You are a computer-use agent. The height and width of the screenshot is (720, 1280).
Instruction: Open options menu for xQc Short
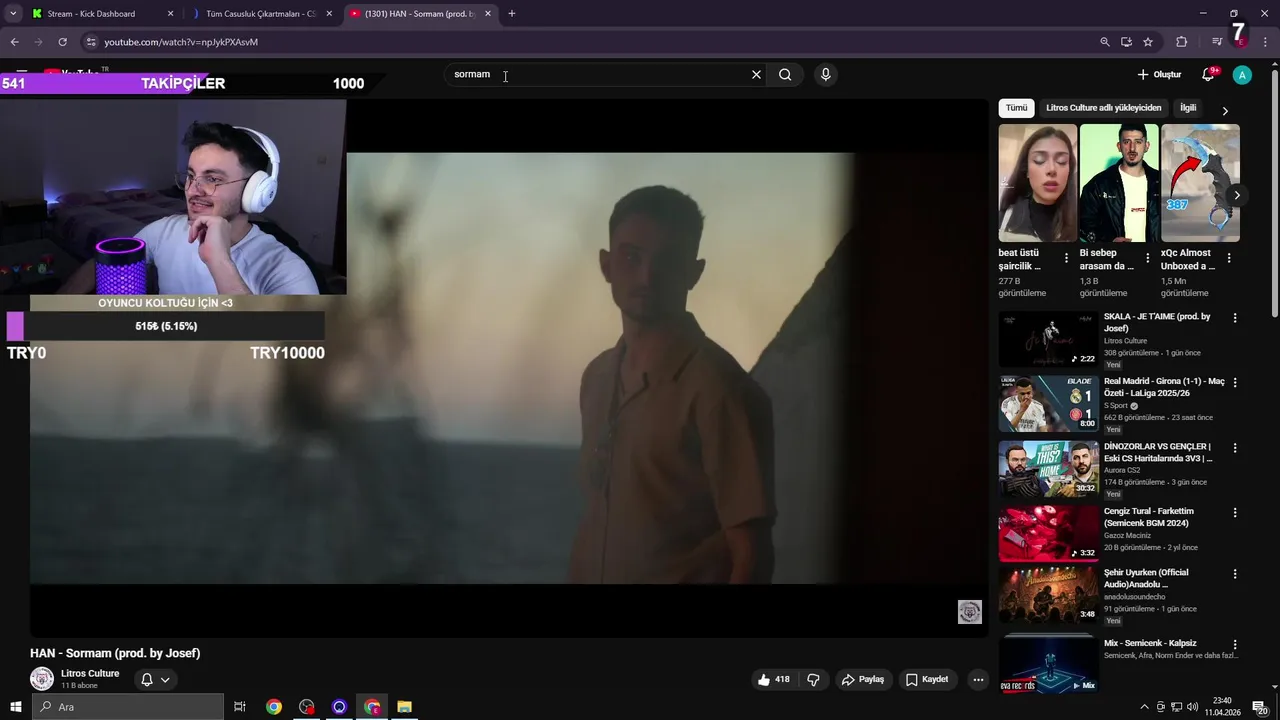pos(1229,258)
